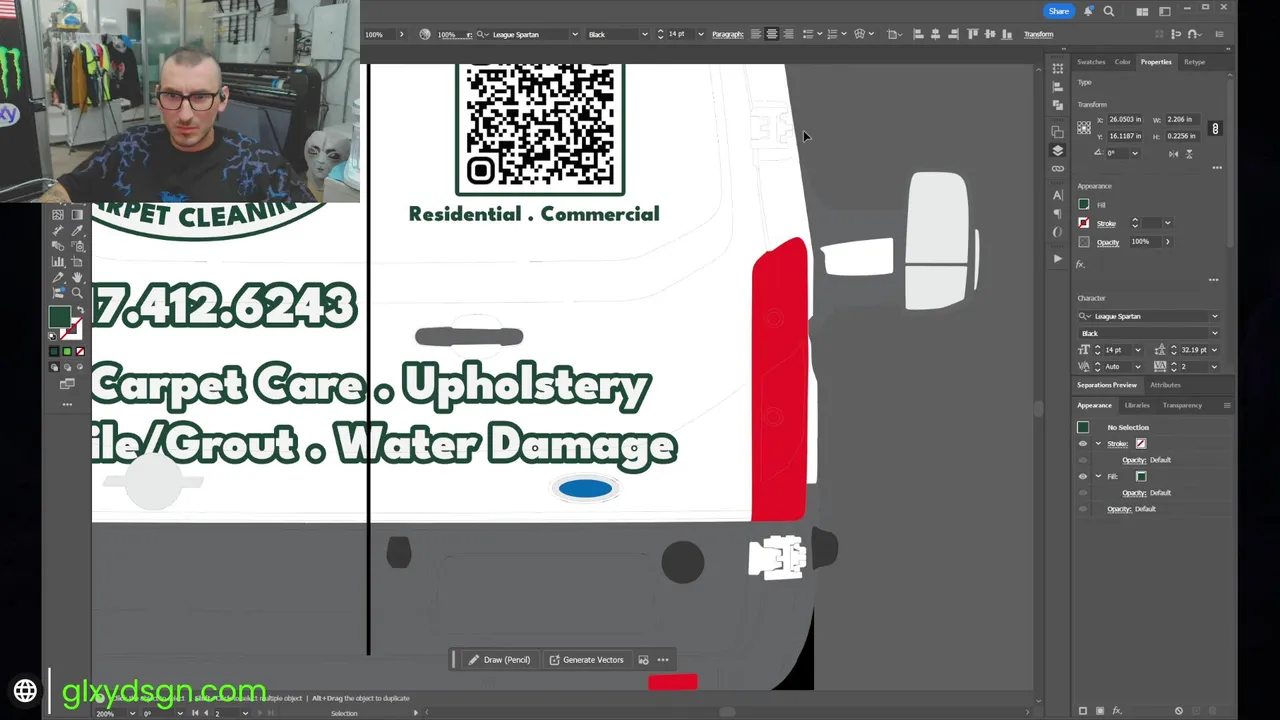1280x720 pixels.
Task: Click the reference point grid icon
Action: pyautogui.click(x=1084, y=128)
